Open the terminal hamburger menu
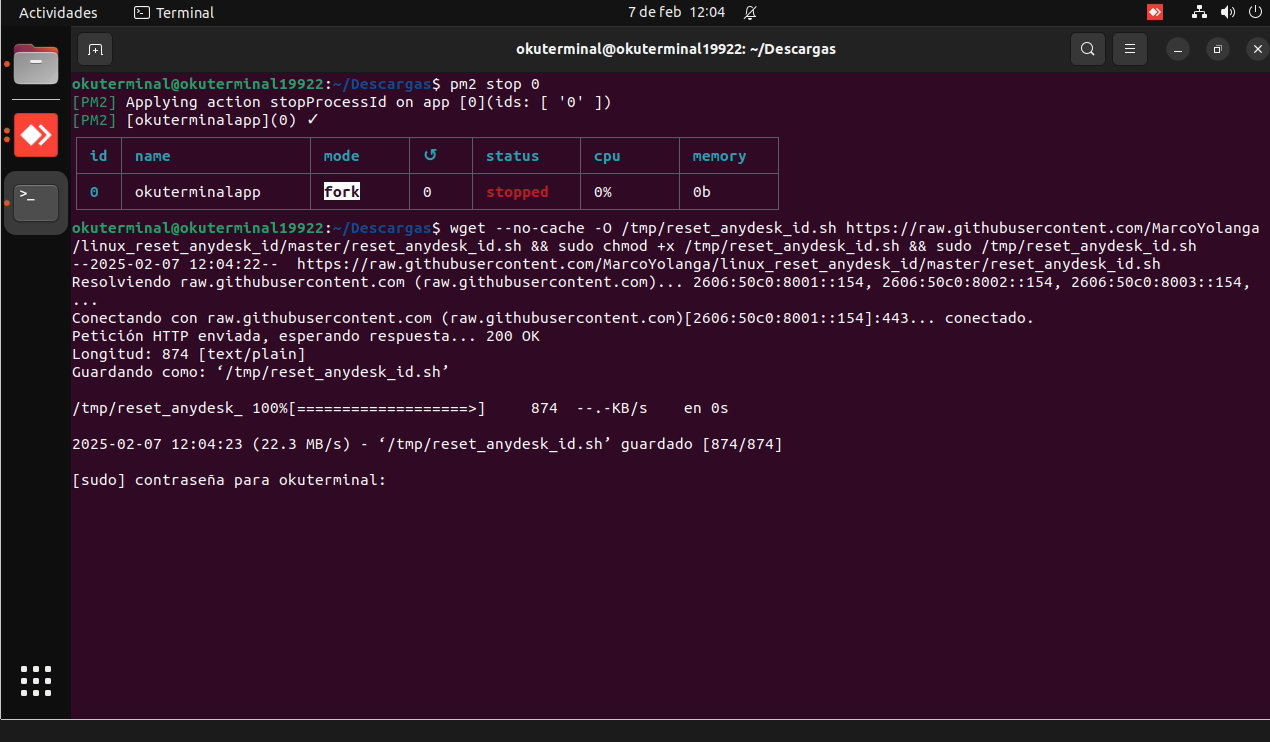 click(1130, 49)
